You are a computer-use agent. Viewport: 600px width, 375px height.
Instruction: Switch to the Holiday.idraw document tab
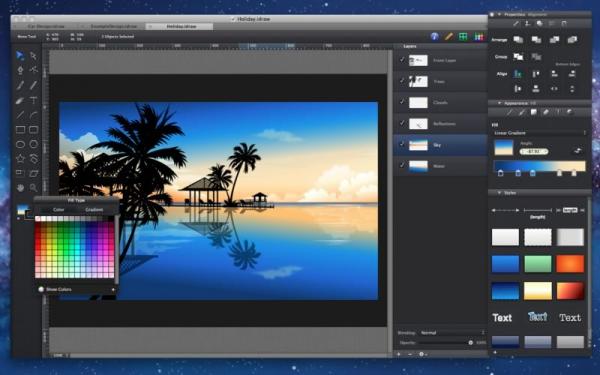coord(180,26)
